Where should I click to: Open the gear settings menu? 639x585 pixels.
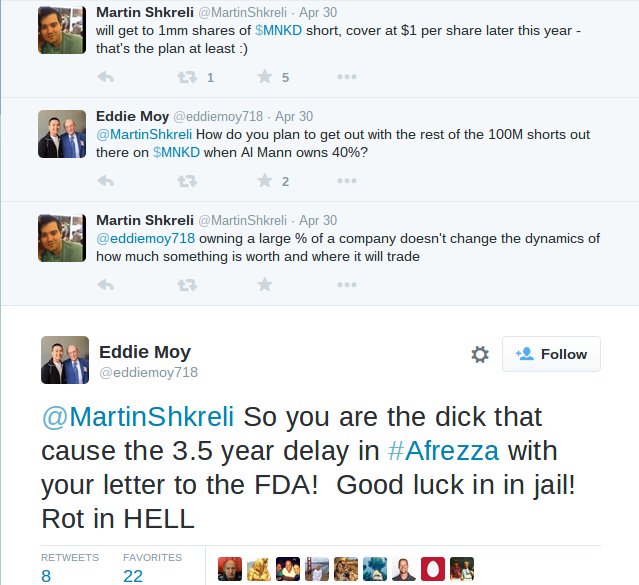pyautogui.click(x=480, y=355)
